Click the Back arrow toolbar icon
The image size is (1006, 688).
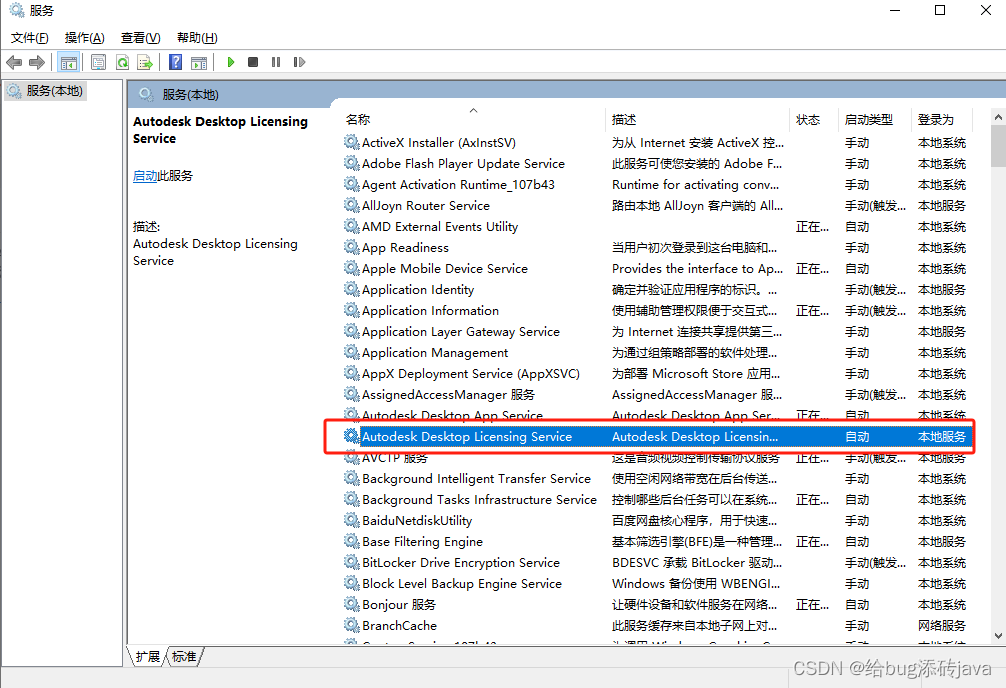click(x=14, y=62)
